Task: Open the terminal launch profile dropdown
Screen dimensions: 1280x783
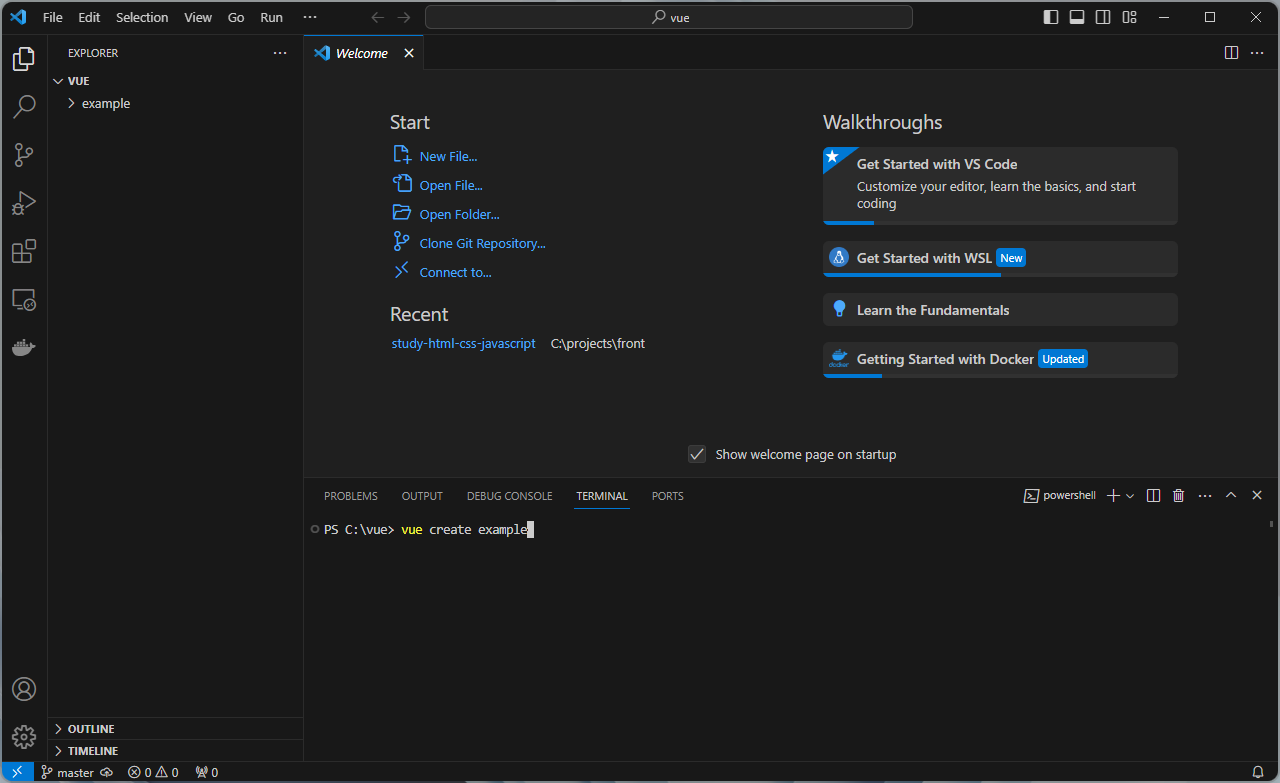Action: pos(1130,496)
